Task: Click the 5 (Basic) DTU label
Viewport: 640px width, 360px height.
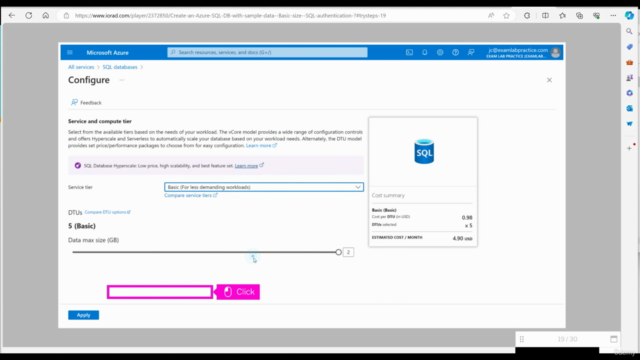Action: 82,226
